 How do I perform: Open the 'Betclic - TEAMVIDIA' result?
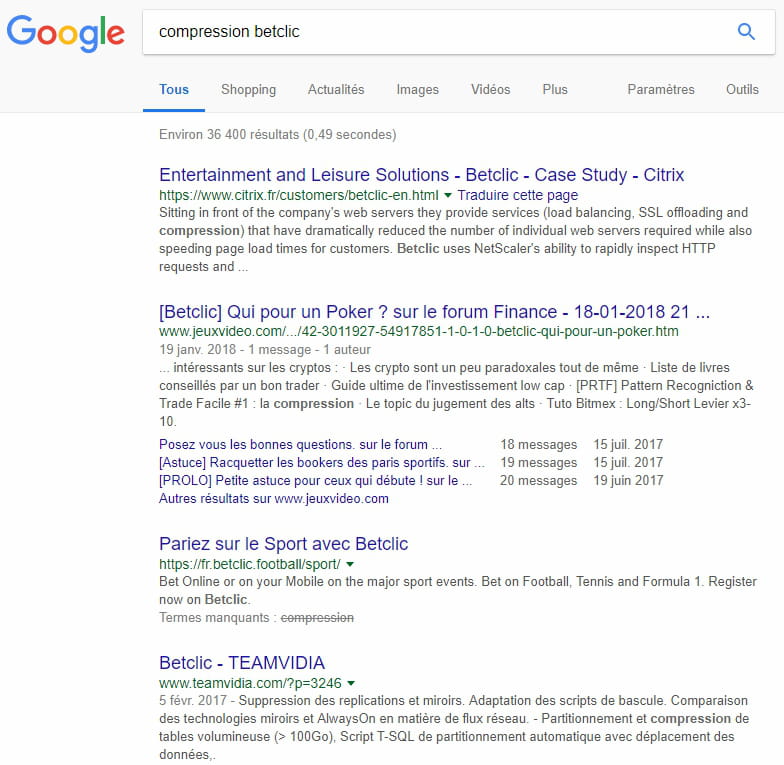242,662
